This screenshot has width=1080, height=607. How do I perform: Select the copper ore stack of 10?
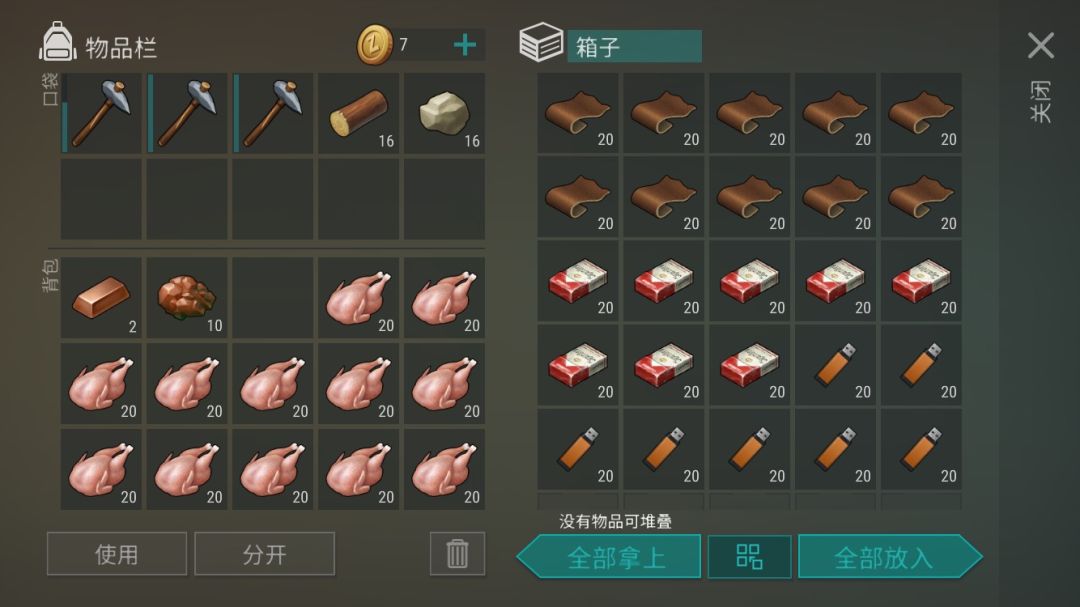[x=187, y=298]
